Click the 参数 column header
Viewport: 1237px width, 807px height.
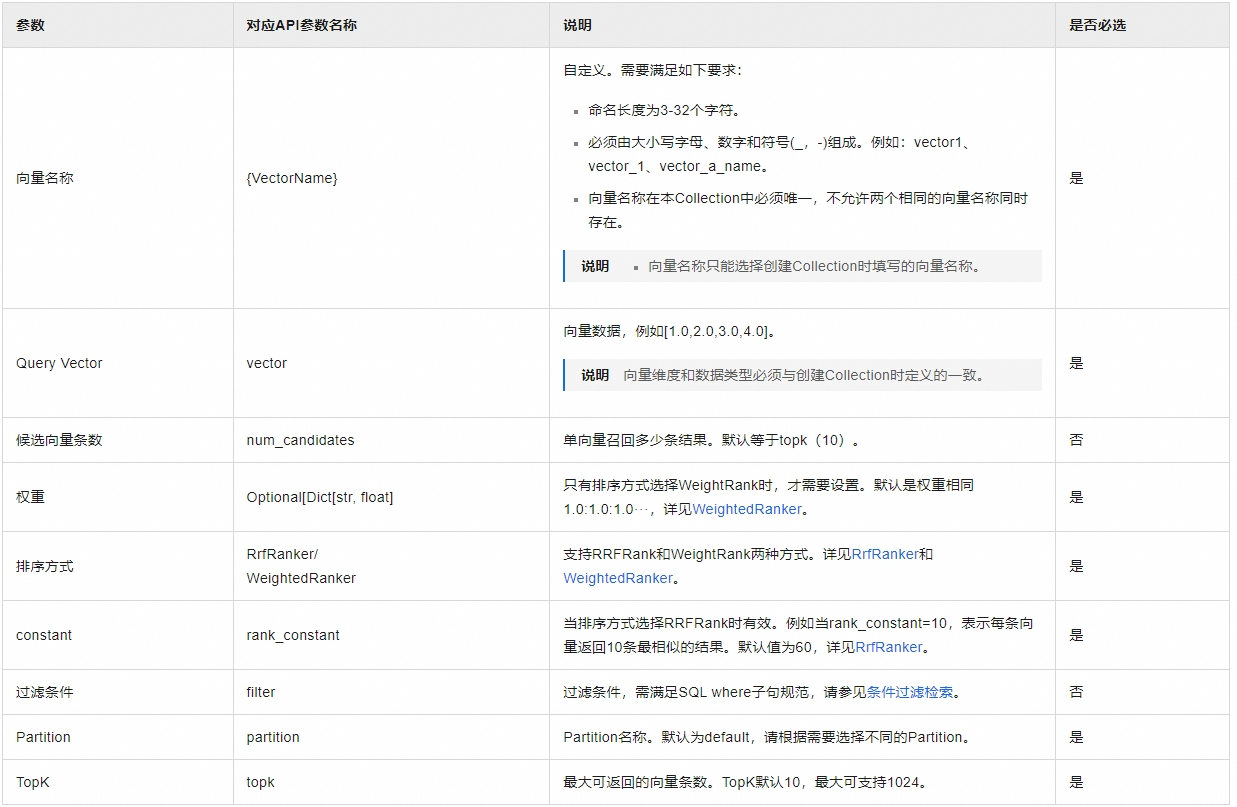click(x=31, y=25)
